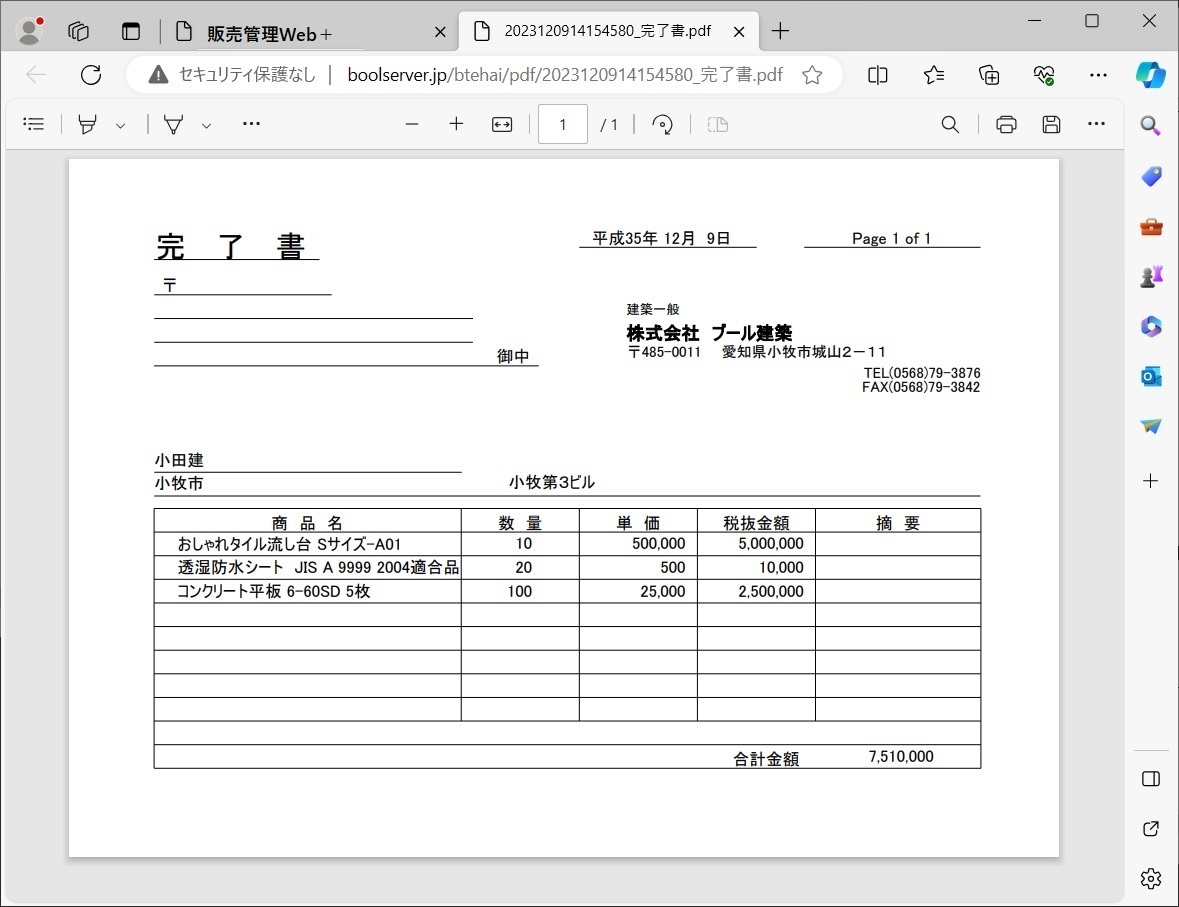Viewport: 1179px width, 907px height.
Task: Click the total amount 7,510,000
Action: tap(901, 757)
